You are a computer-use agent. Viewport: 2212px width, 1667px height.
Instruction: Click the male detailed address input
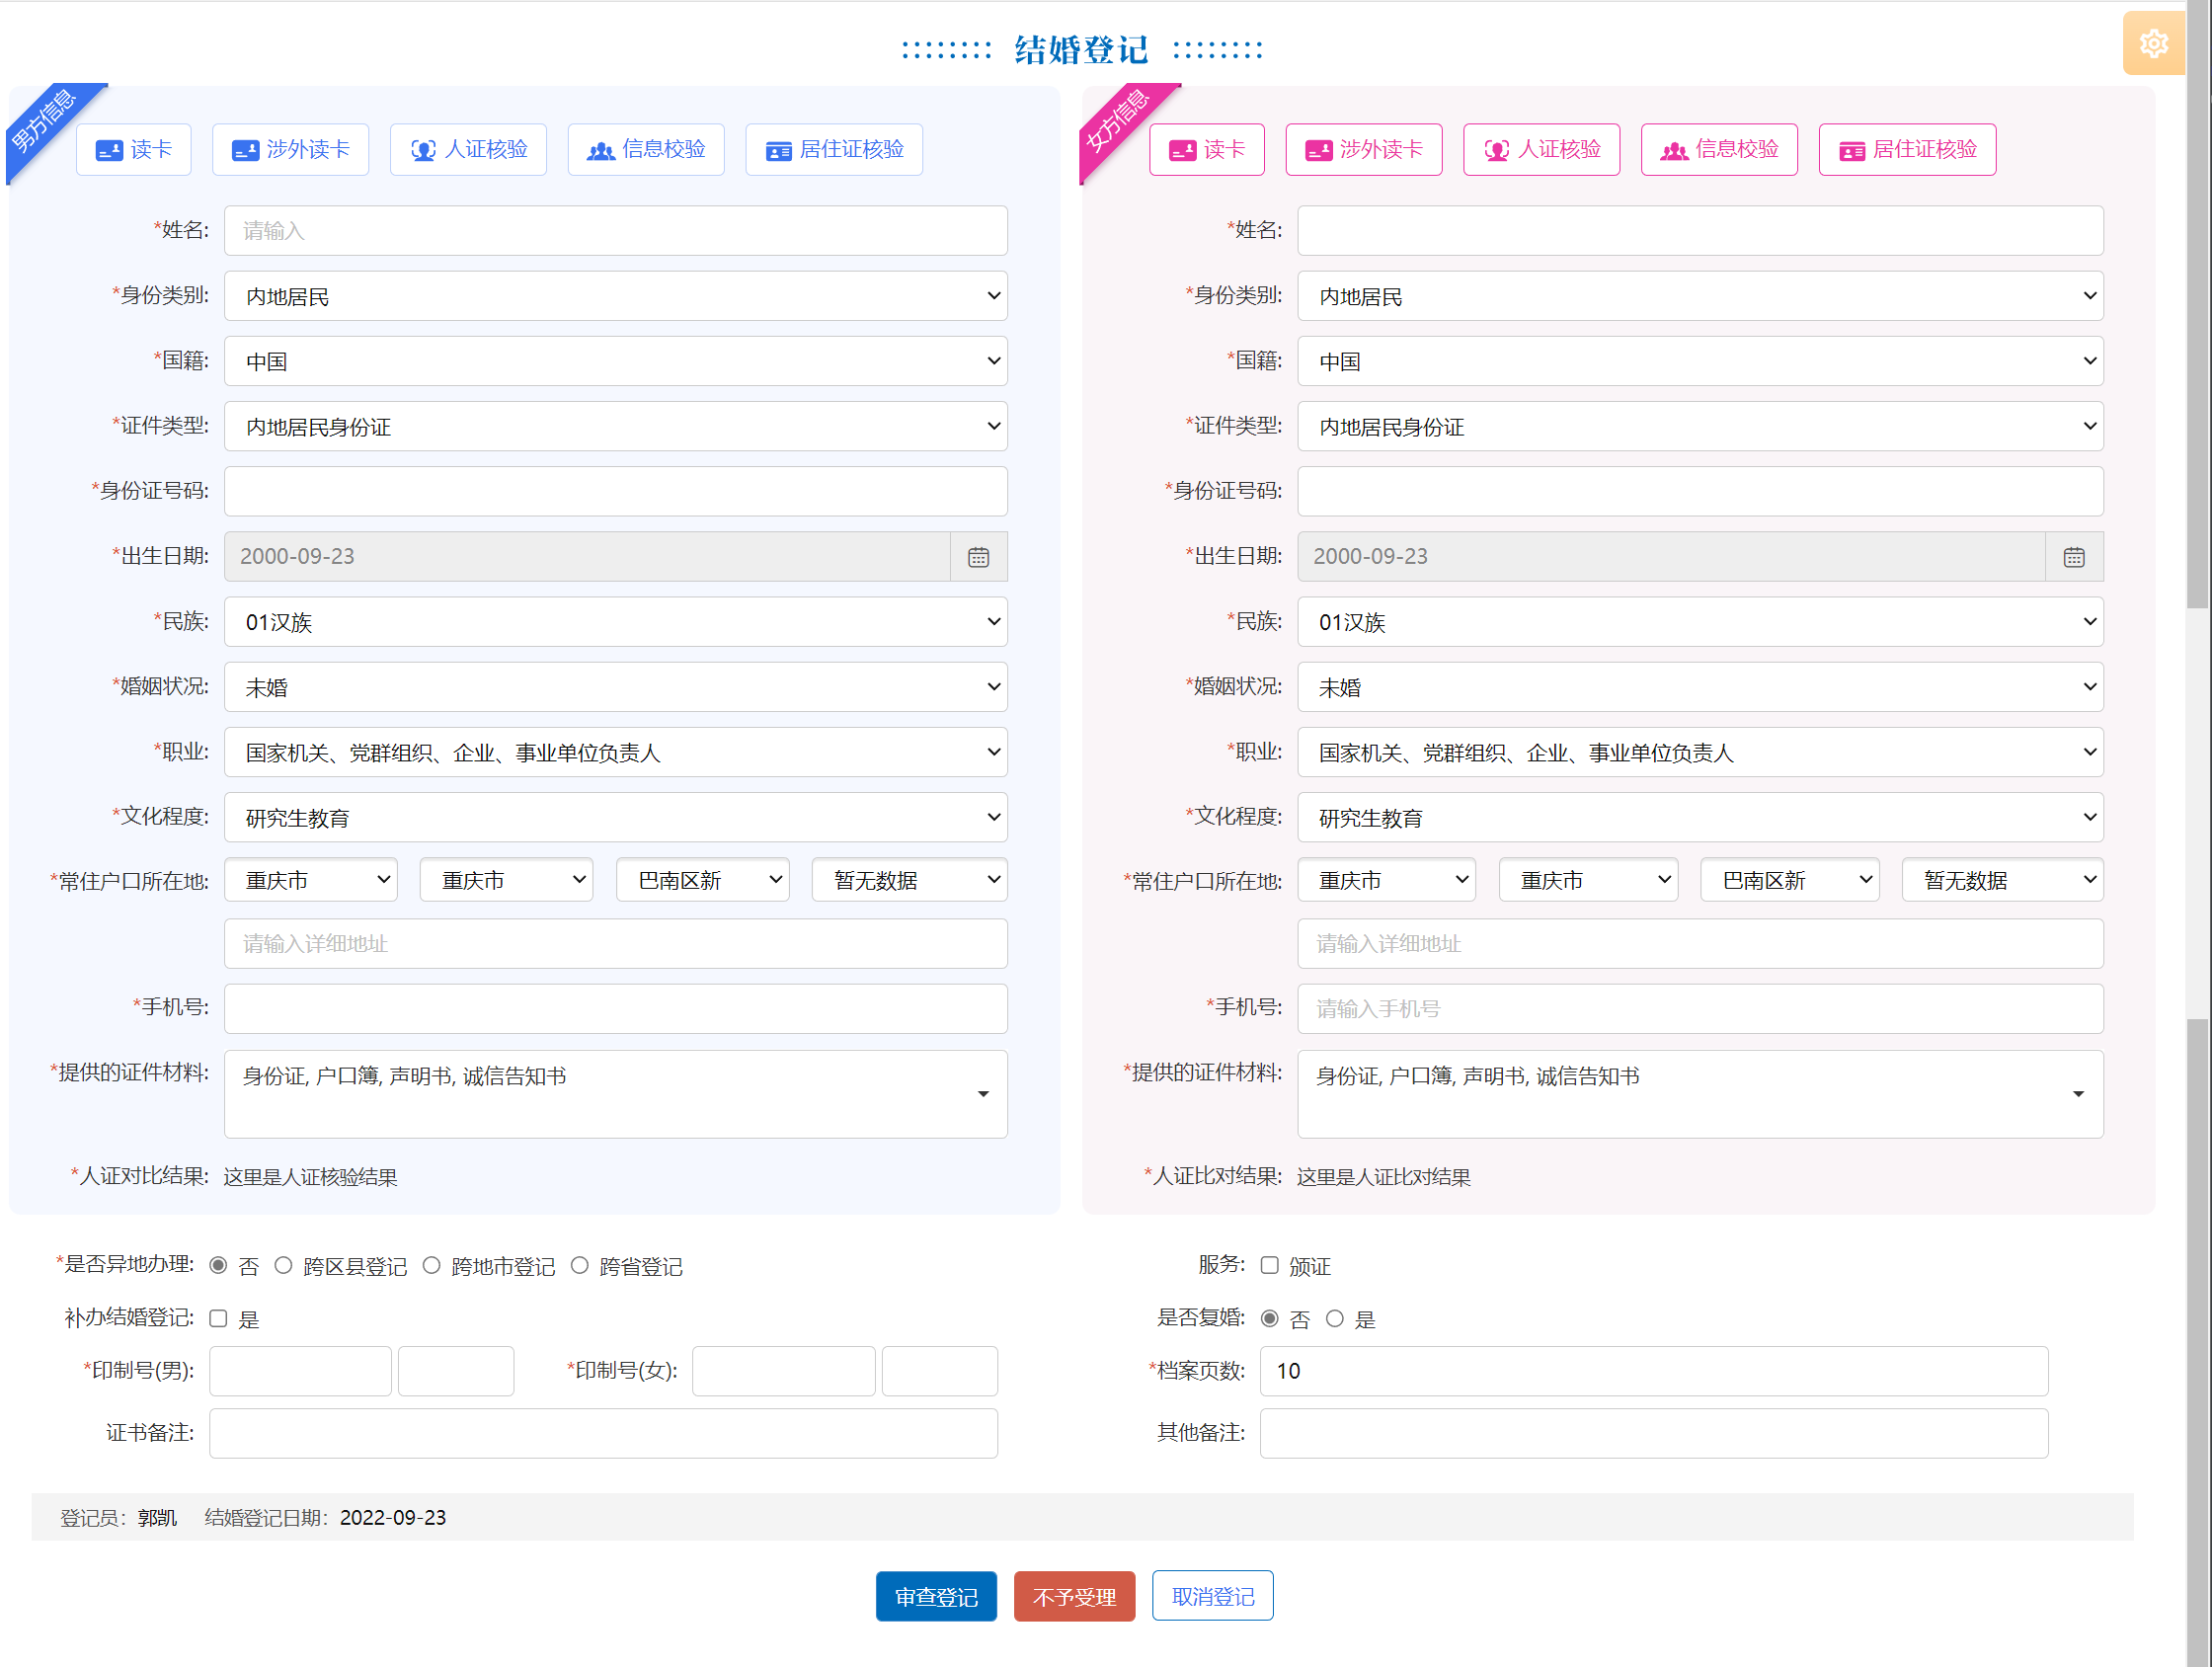point(616,944)
